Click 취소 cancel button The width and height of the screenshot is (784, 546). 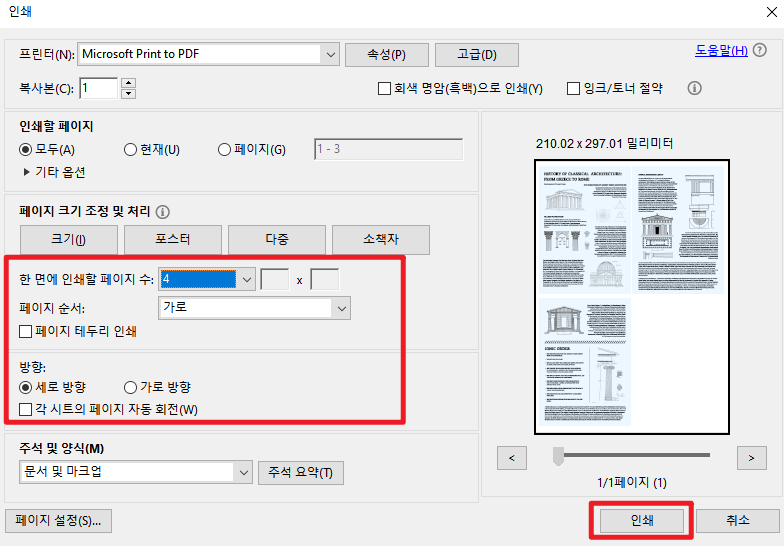coord(738,520)
